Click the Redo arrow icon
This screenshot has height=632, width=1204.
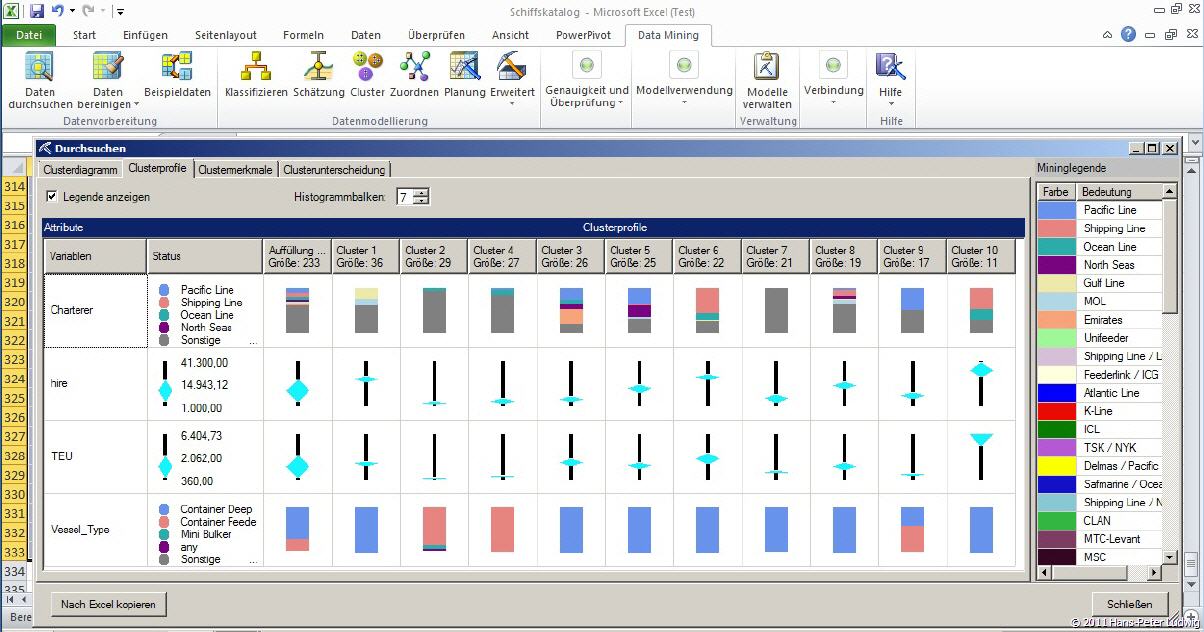point(88,11)
